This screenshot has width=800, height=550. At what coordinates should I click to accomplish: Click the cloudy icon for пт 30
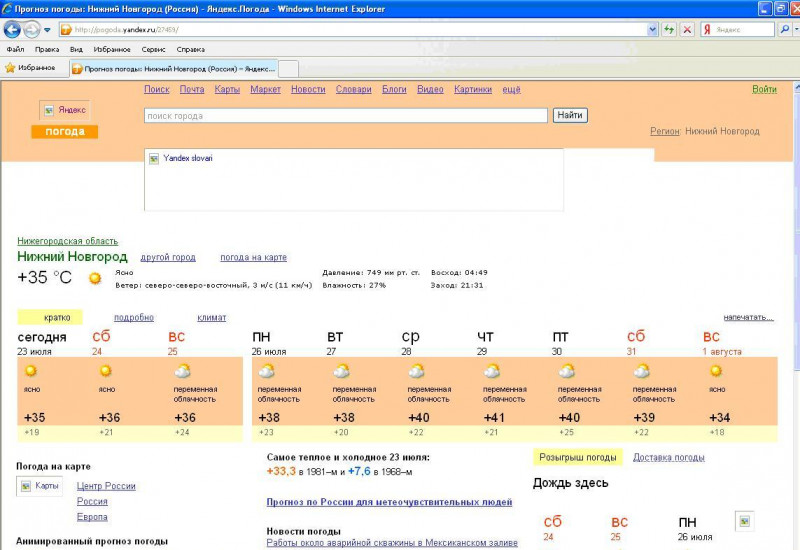tap(567, 370)
